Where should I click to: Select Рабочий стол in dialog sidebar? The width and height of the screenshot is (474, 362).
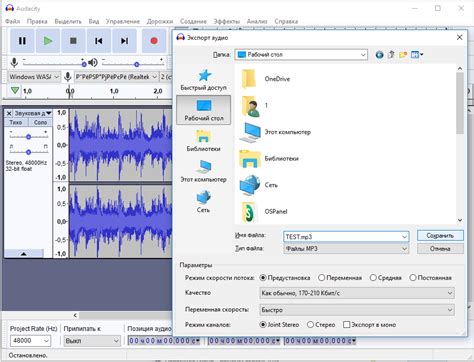tap(203, 110)
